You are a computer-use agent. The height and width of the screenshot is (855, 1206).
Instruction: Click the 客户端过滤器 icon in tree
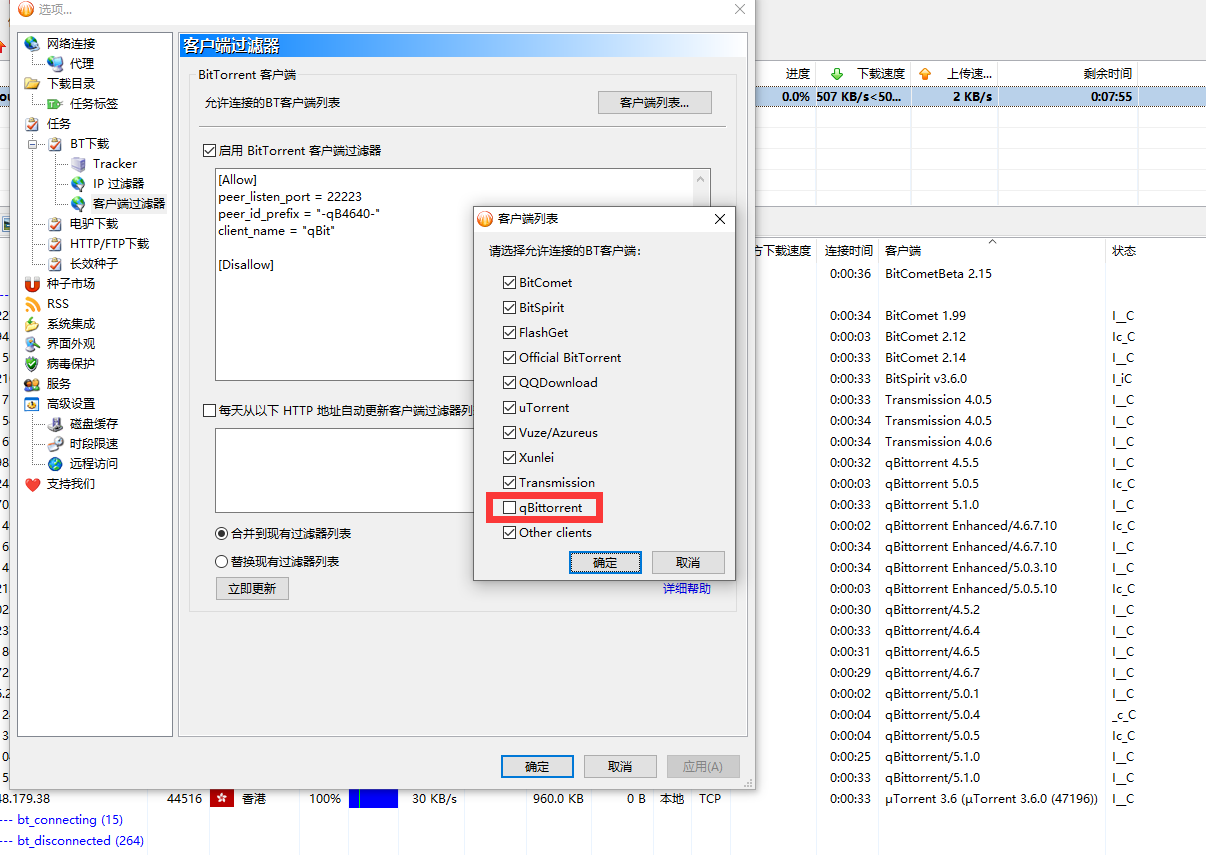tap(78, 204)
